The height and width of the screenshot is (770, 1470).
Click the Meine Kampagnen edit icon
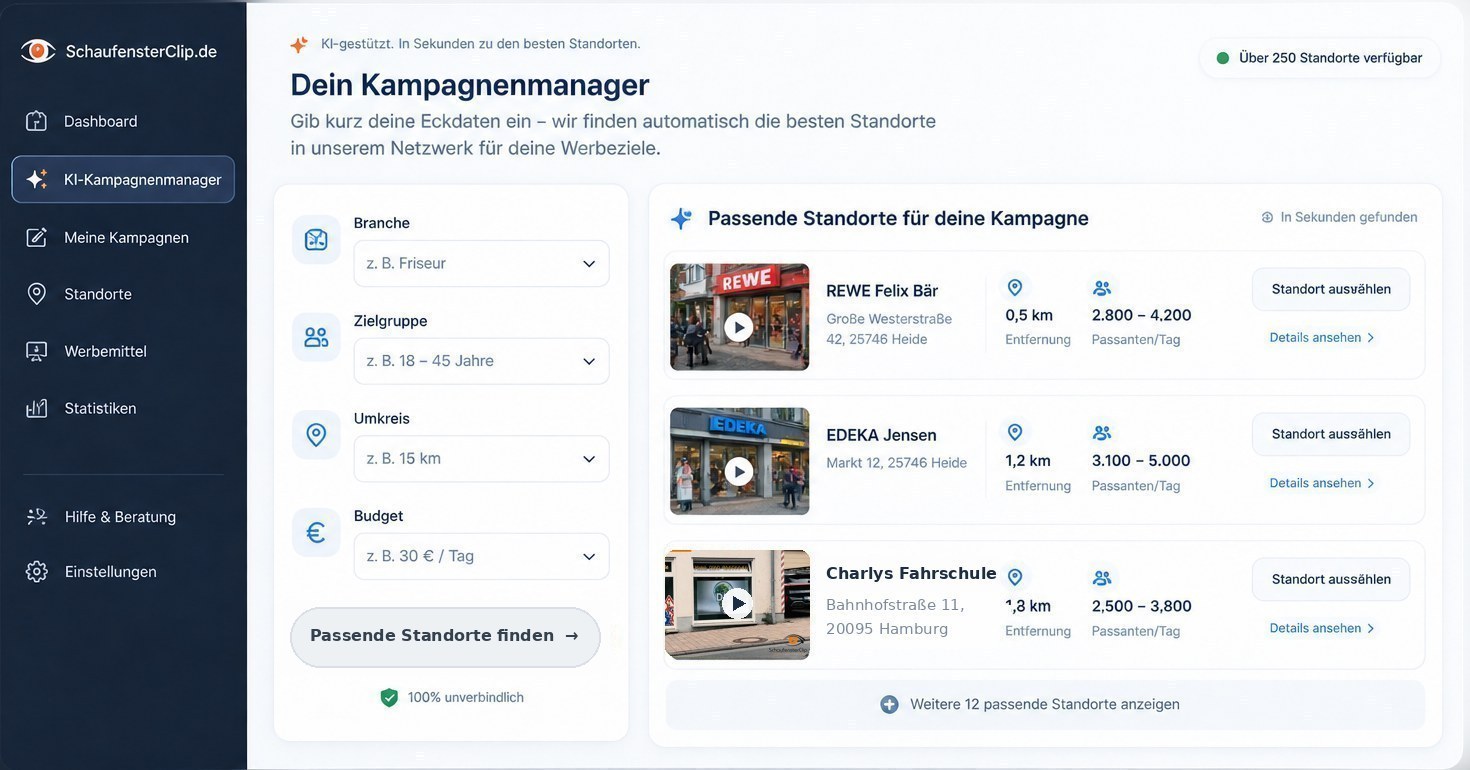click(37, 237)
